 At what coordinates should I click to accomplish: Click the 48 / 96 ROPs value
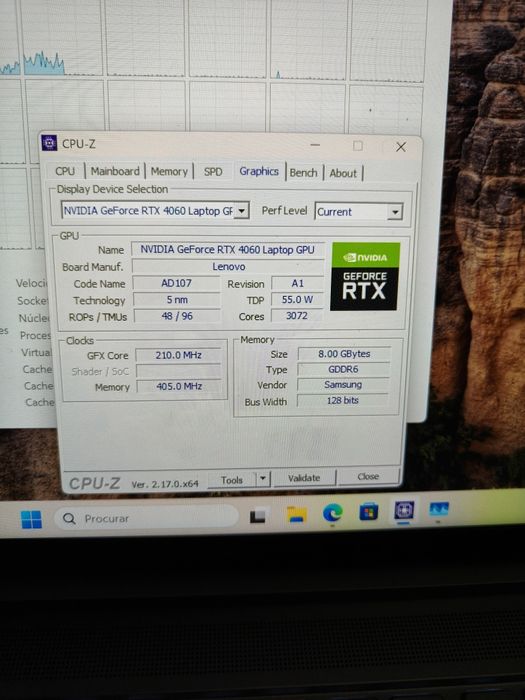click(x=177, y=316)
